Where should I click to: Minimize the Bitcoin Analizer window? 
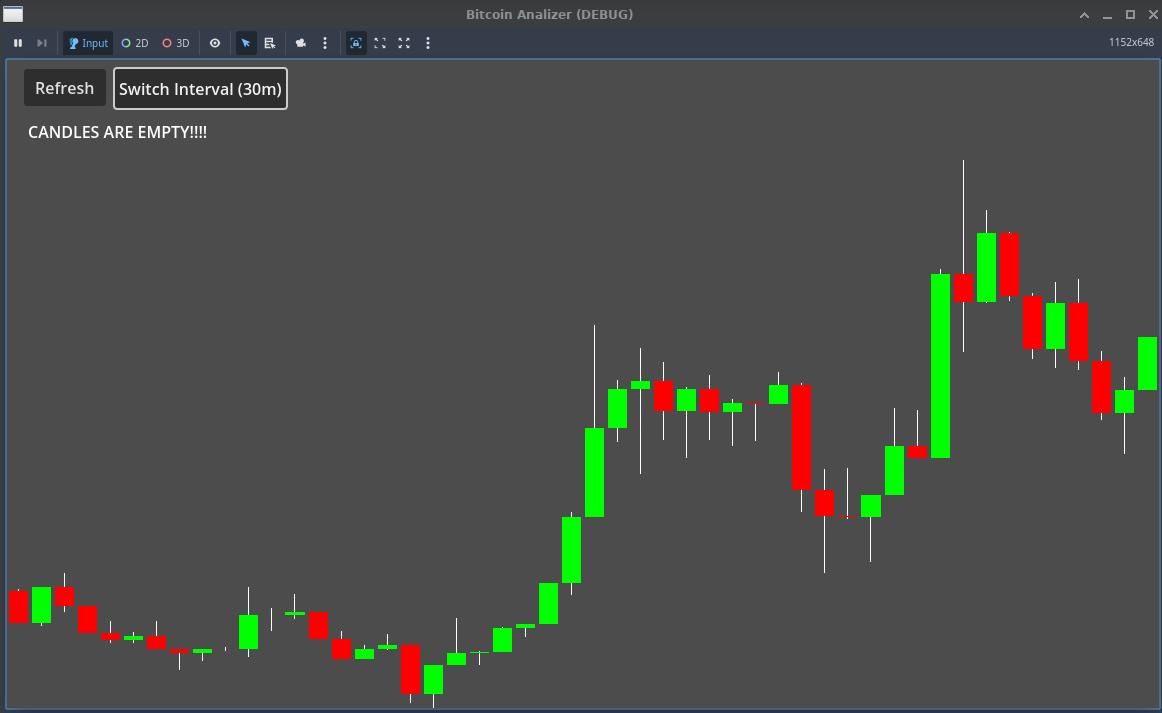[x=1107, y=15]
